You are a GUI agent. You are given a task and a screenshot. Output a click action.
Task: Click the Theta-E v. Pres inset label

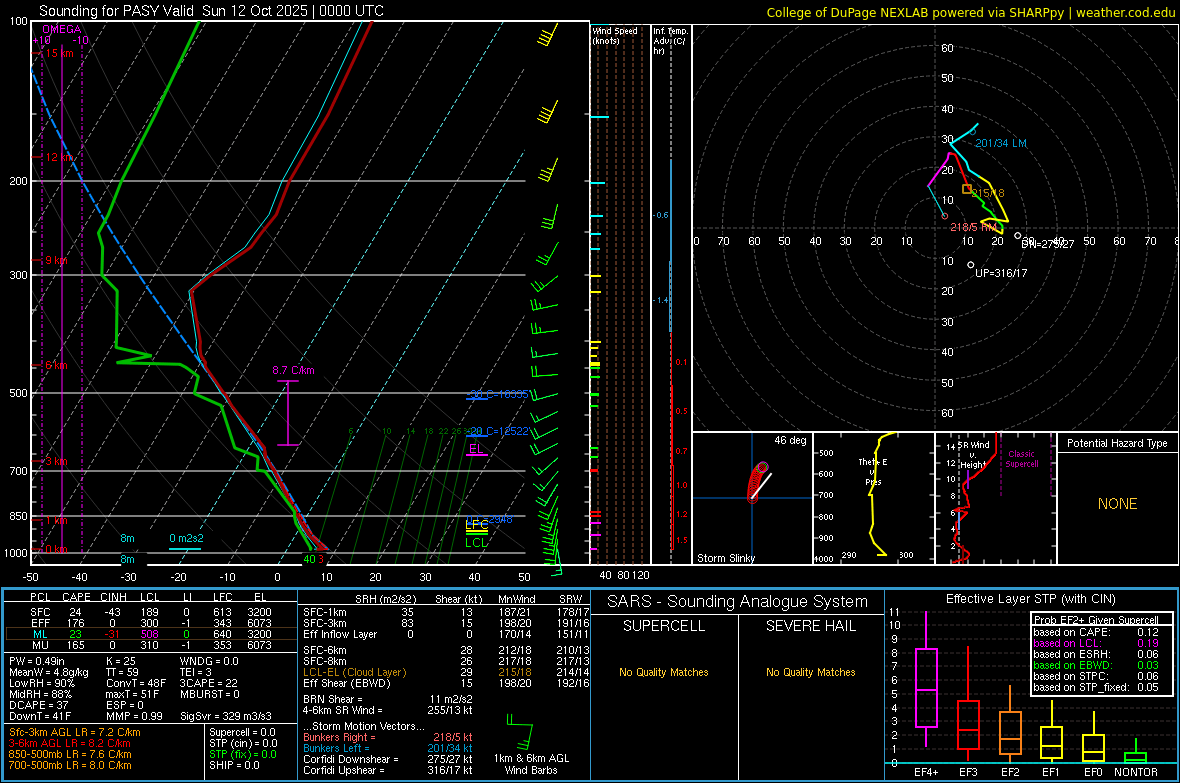pos(873,471)
